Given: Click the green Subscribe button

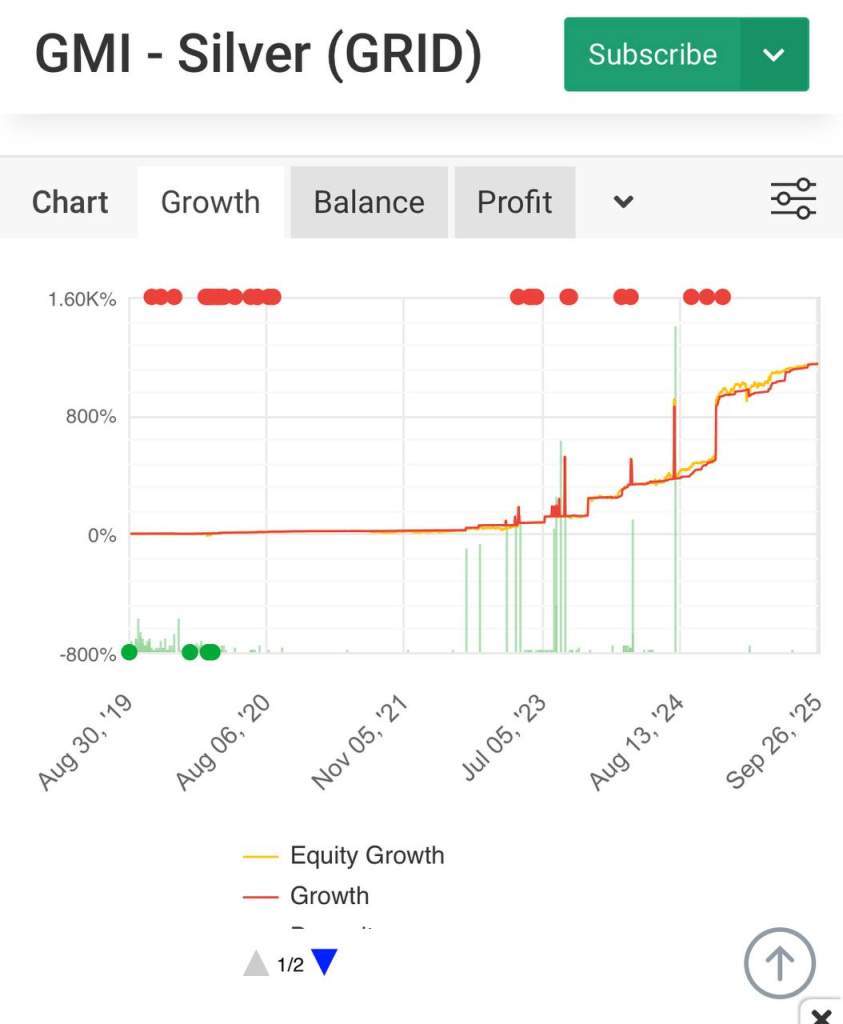Looking at the screenshot, I should pos(652,54).
